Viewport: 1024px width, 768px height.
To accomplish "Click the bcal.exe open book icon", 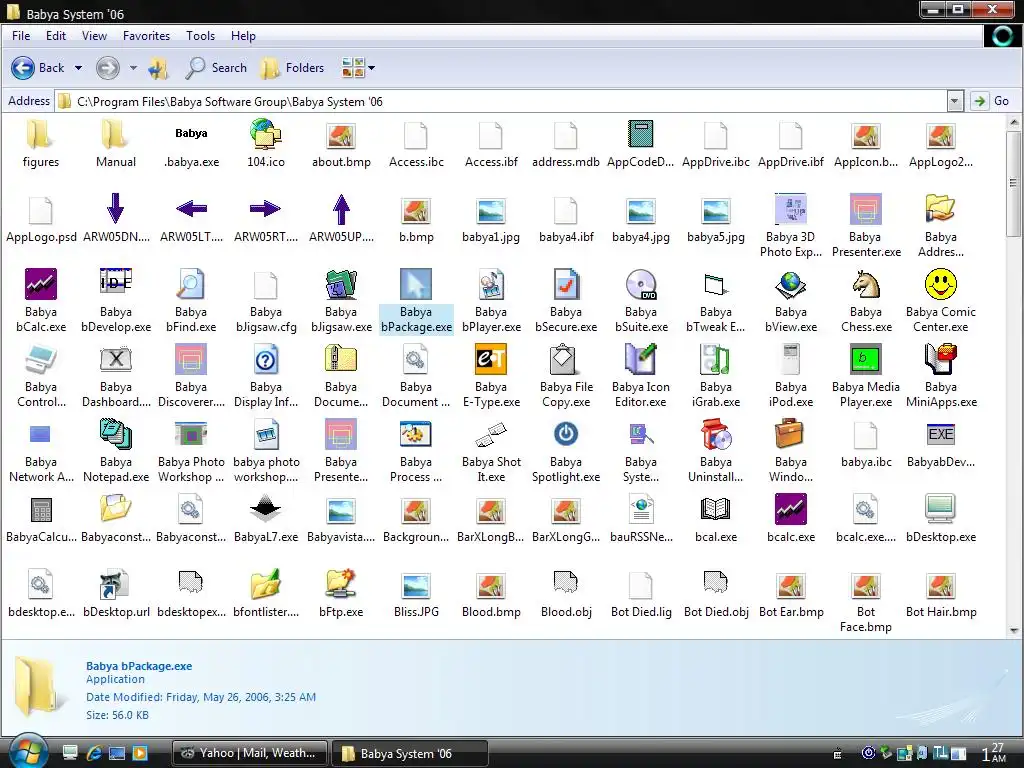I will 716,509.
